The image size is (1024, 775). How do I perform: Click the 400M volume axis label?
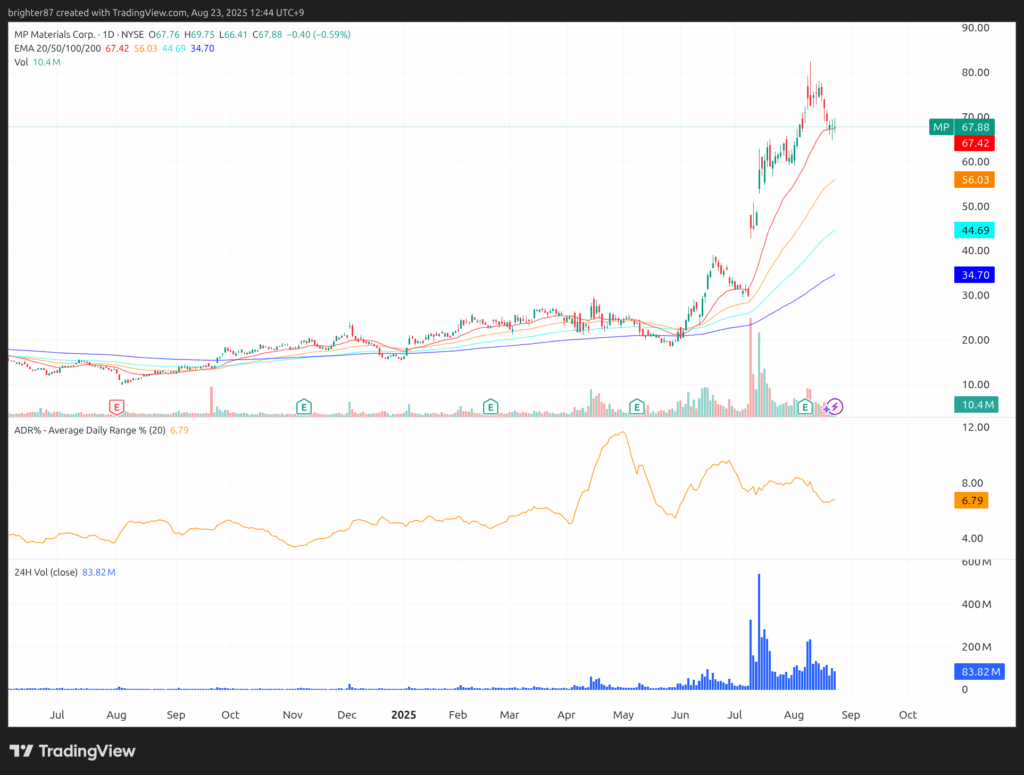[x=976, y=605]
